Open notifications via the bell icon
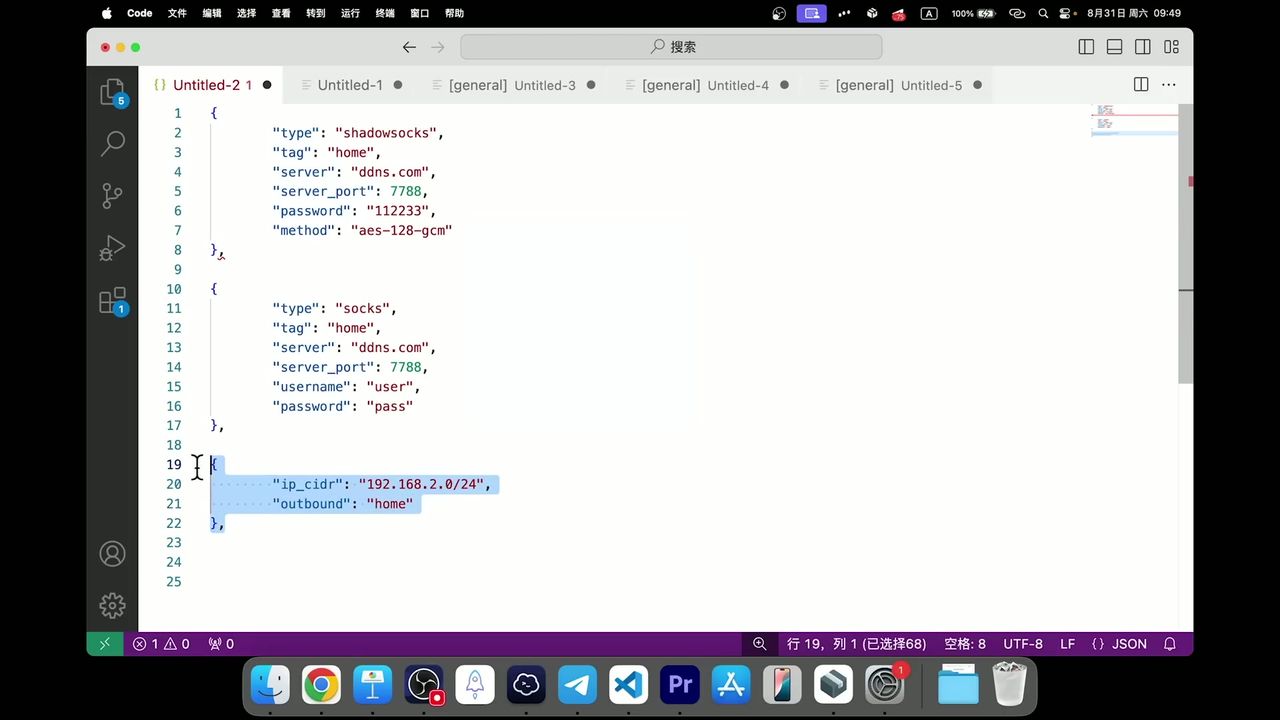Viewport: 1280px width, 720px height. tap(1169, 644)
